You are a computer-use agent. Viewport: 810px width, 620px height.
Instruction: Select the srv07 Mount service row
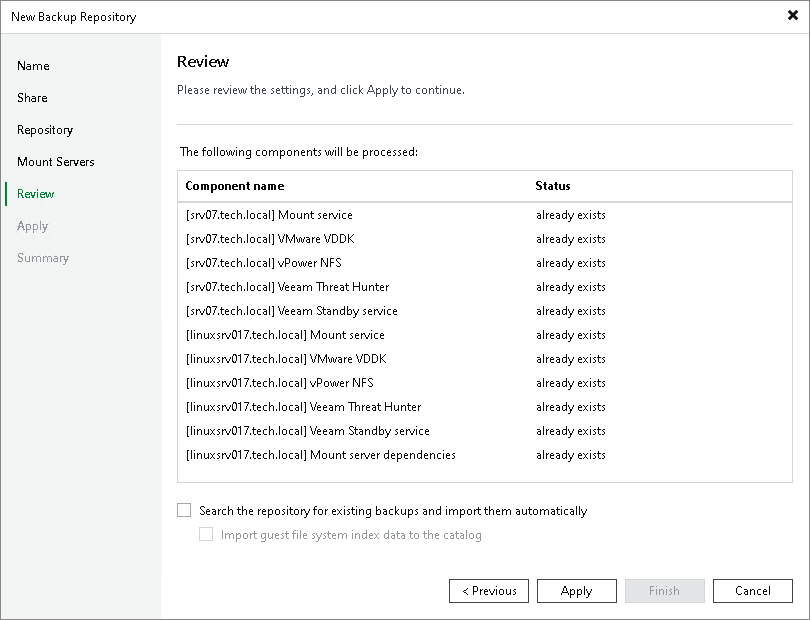485,215
